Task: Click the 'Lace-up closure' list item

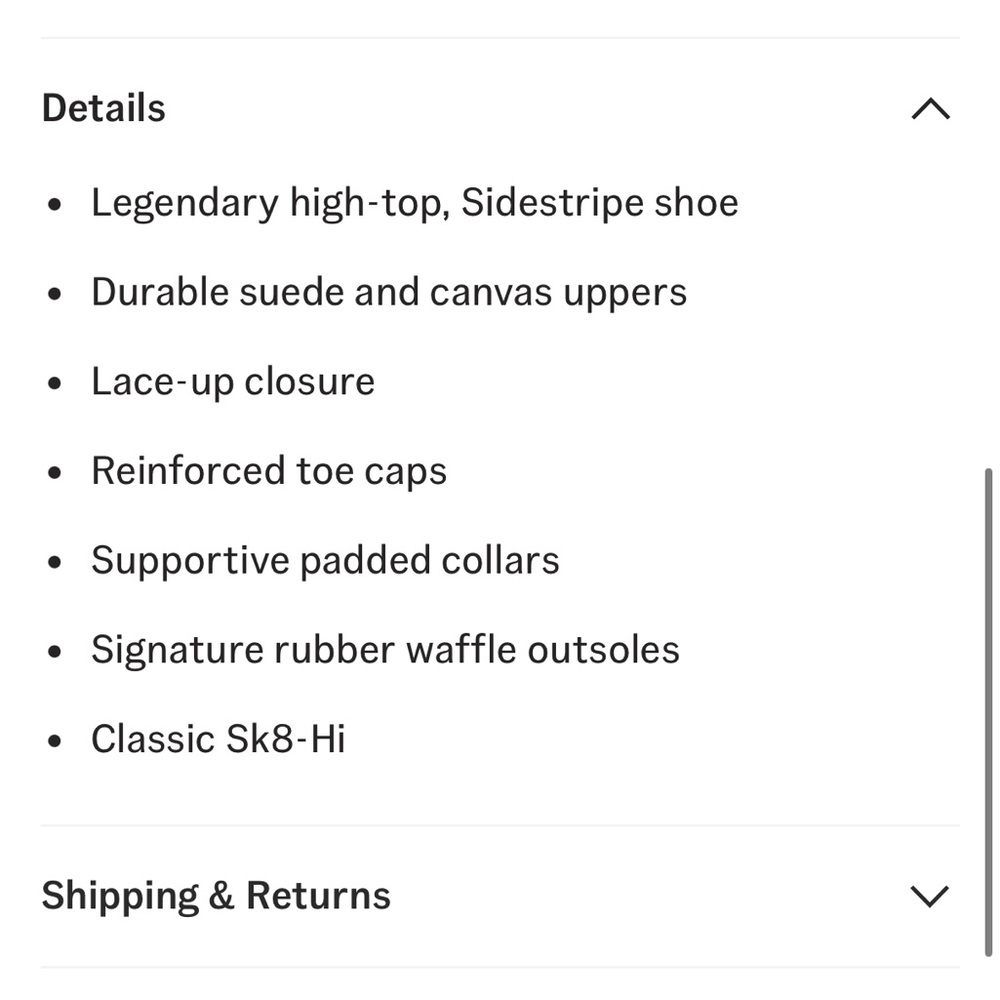Action: [x=233, y=382]
